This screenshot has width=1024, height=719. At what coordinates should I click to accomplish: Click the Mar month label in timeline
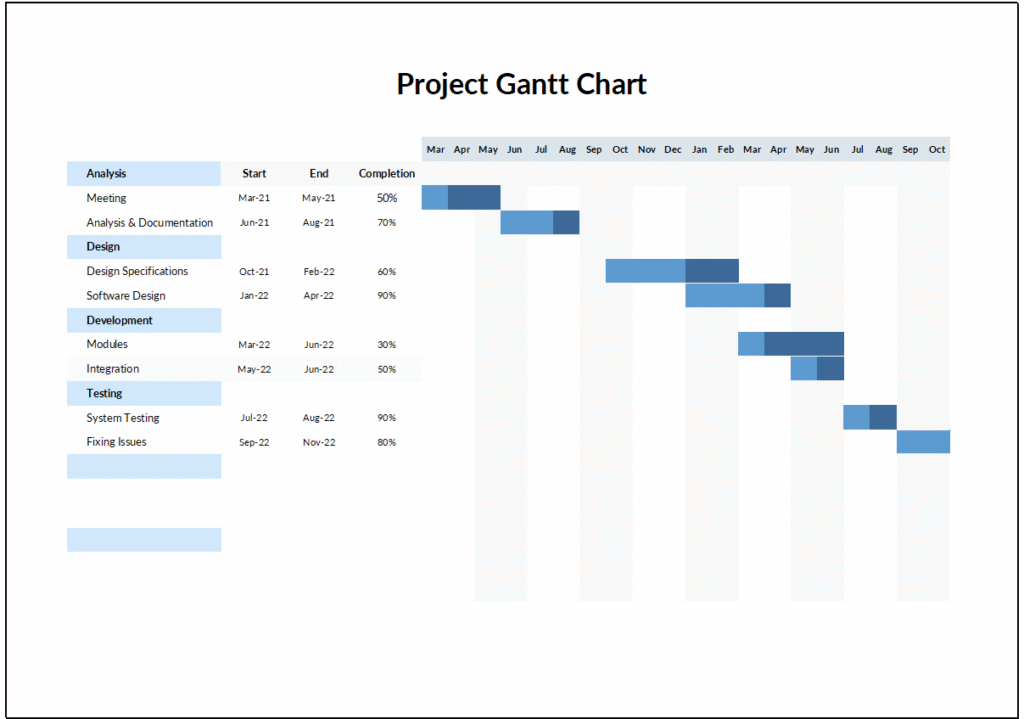point(435,148)
